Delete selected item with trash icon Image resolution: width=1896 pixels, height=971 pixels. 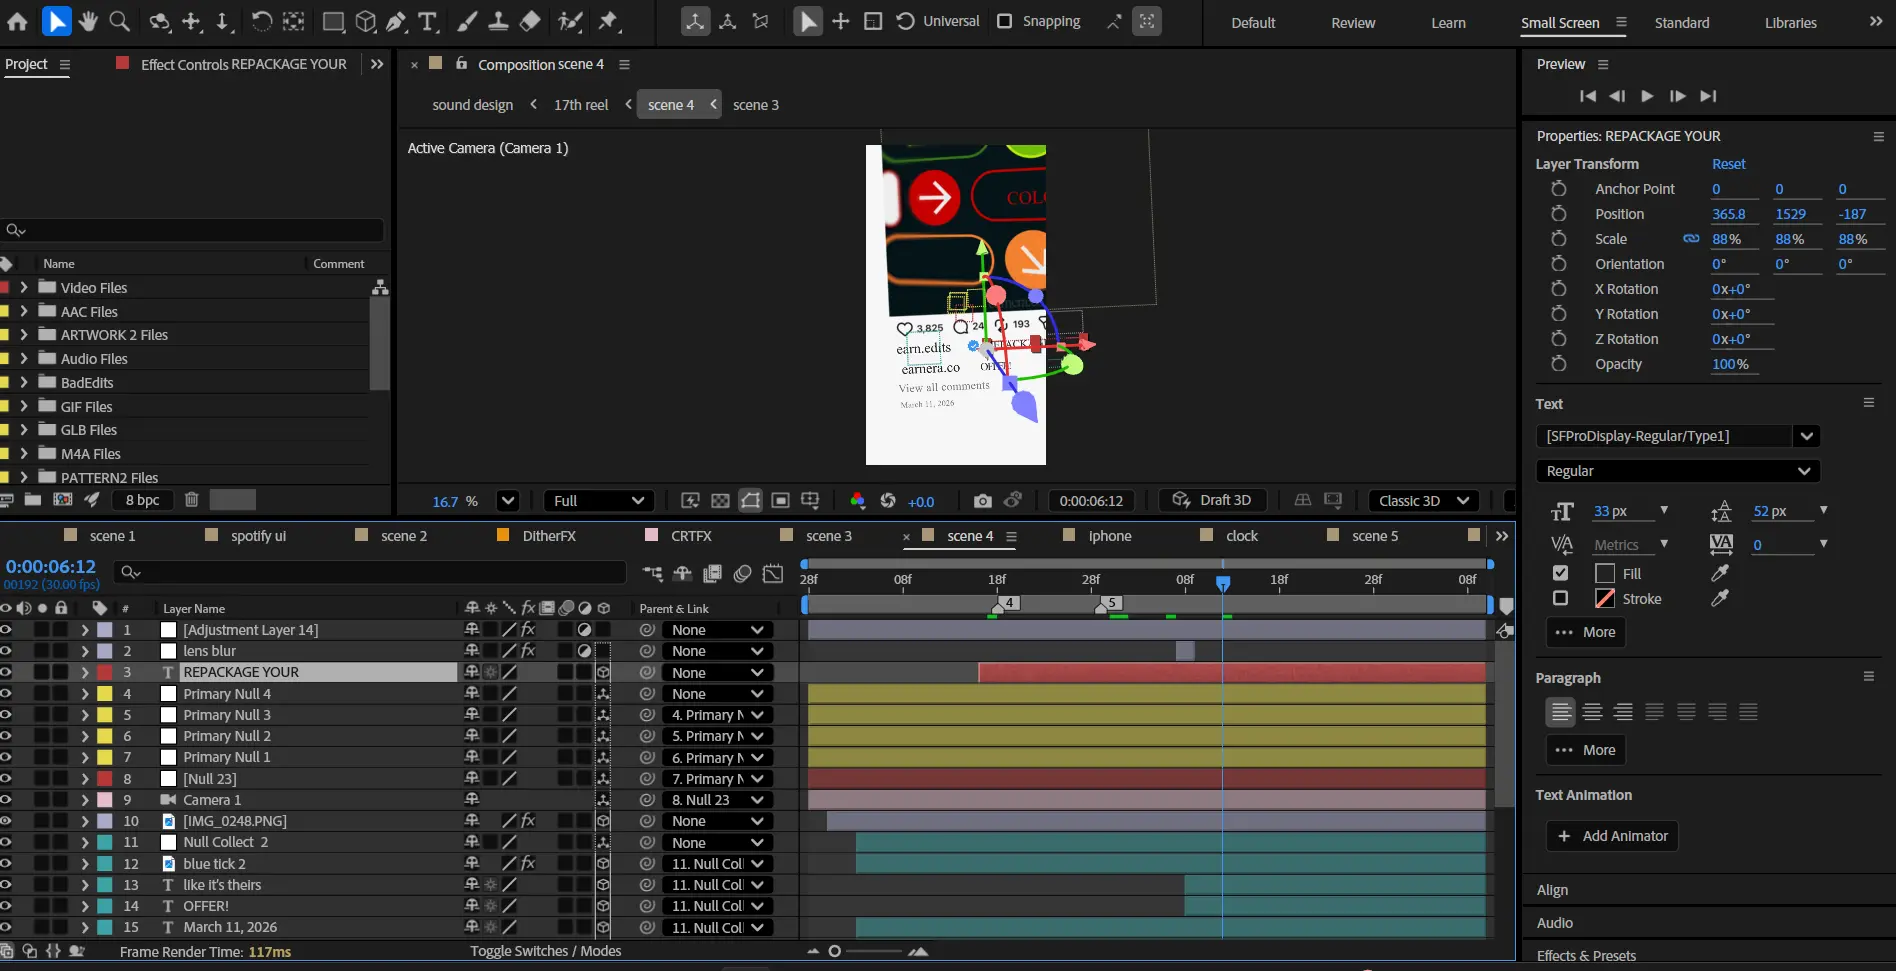point(192,500)
